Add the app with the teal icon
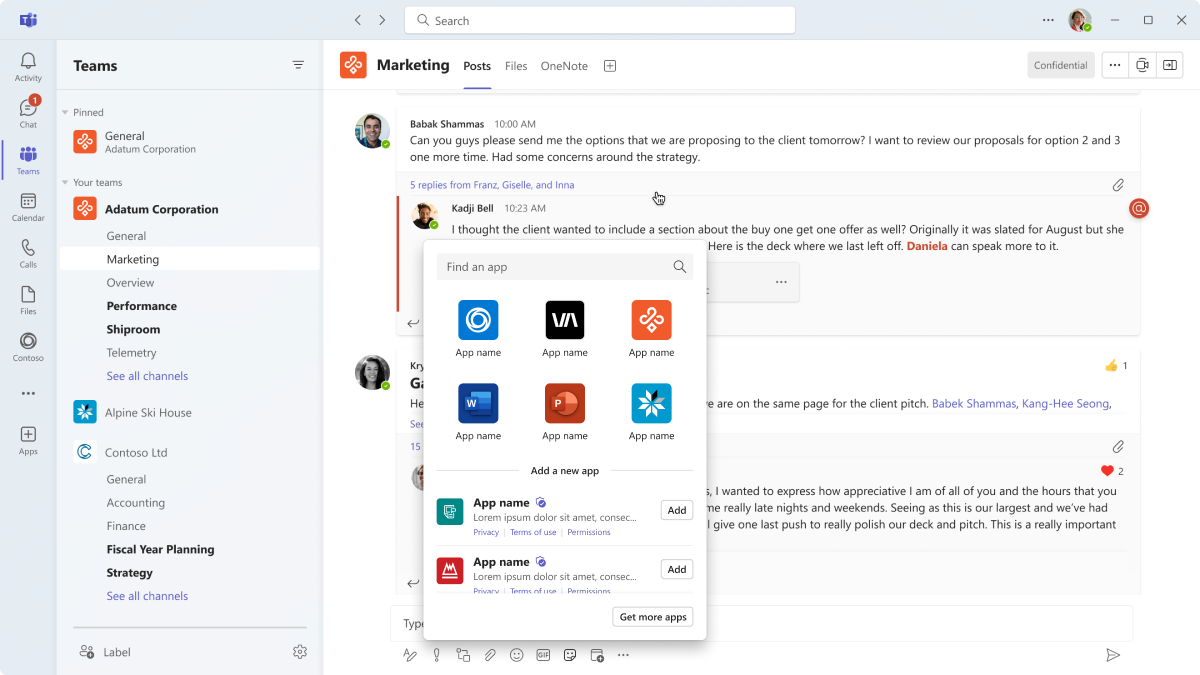The width and height of the screenshot is (1200, 675). click(x=677, y=510)
